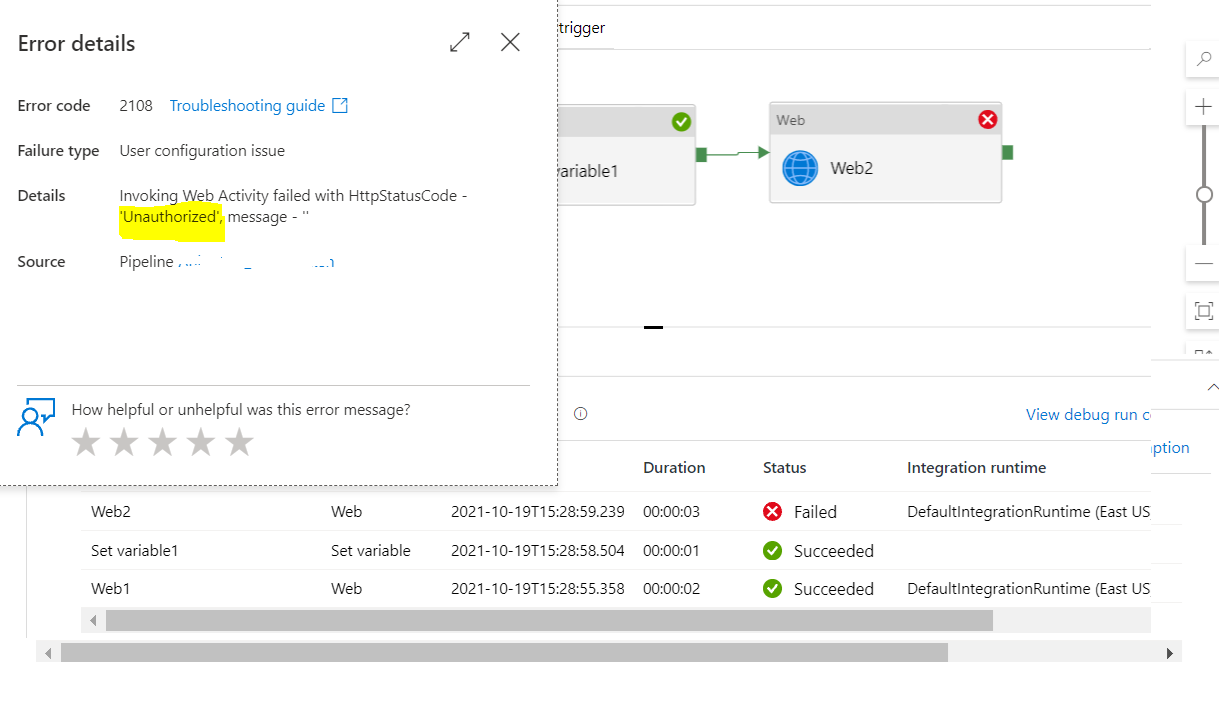Click the fit-to-canvas zoom icon

[1203, 311]
